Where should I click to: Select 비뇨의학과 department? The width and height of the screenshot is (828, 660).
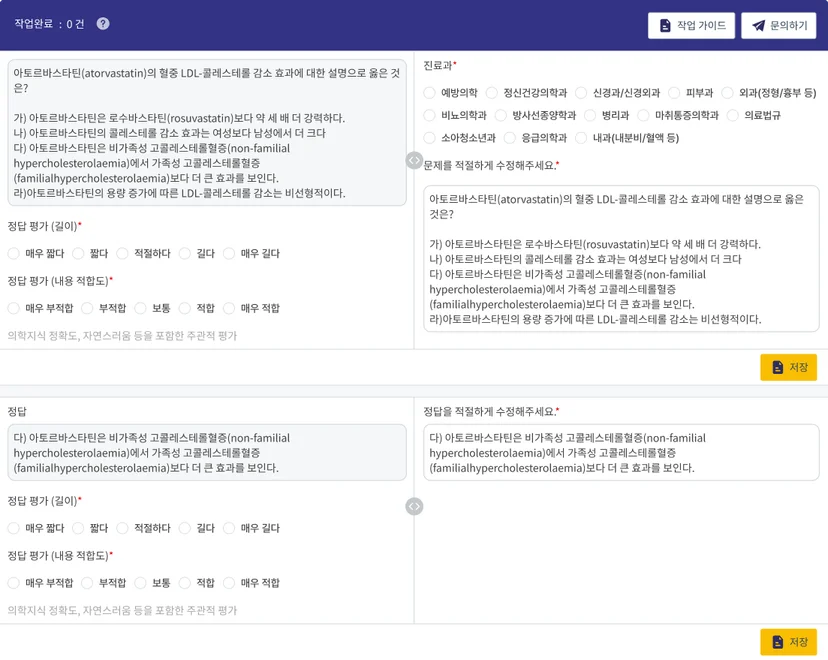[429, 115]
